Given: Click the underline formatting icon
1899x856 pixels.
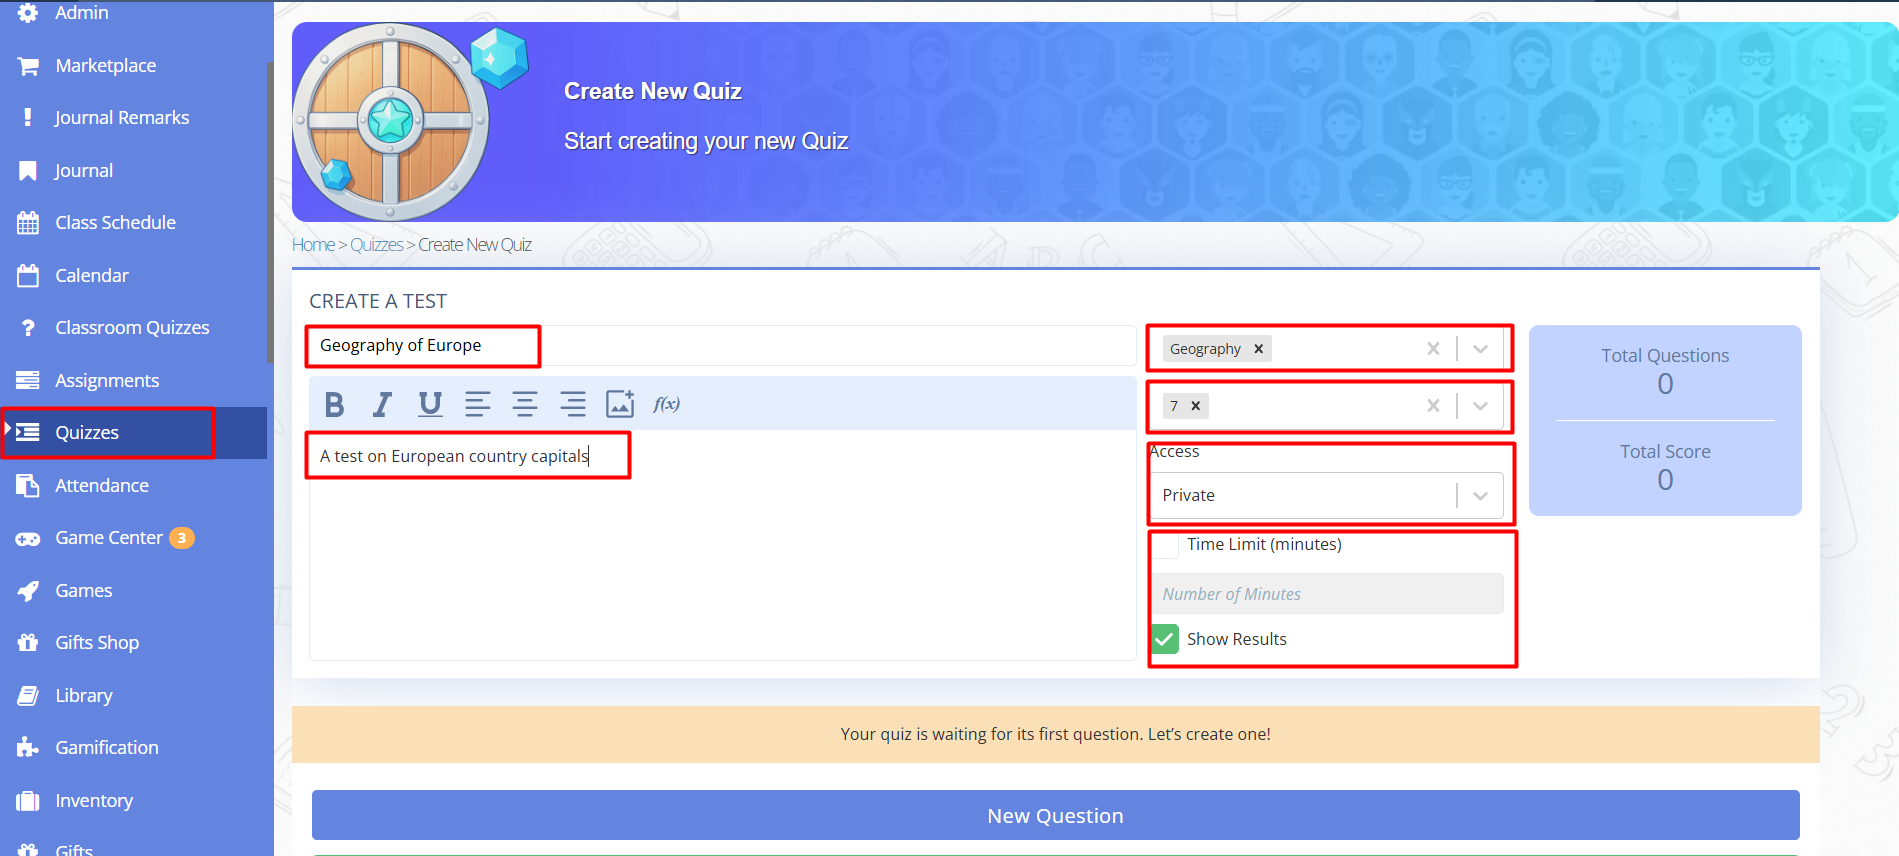Looking at the screenshot, I should tap(430, 404).
